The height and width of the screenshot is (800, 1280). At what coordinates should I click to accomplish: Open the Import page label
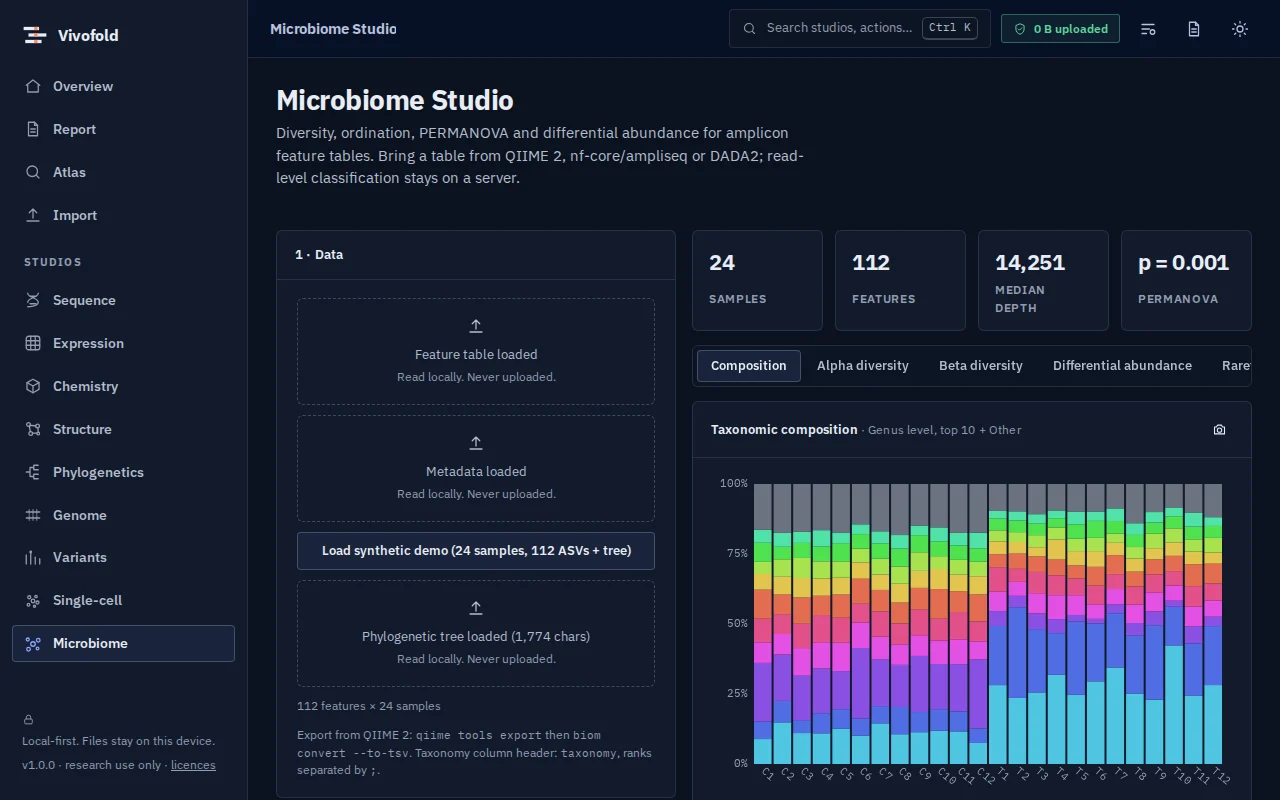75,215
